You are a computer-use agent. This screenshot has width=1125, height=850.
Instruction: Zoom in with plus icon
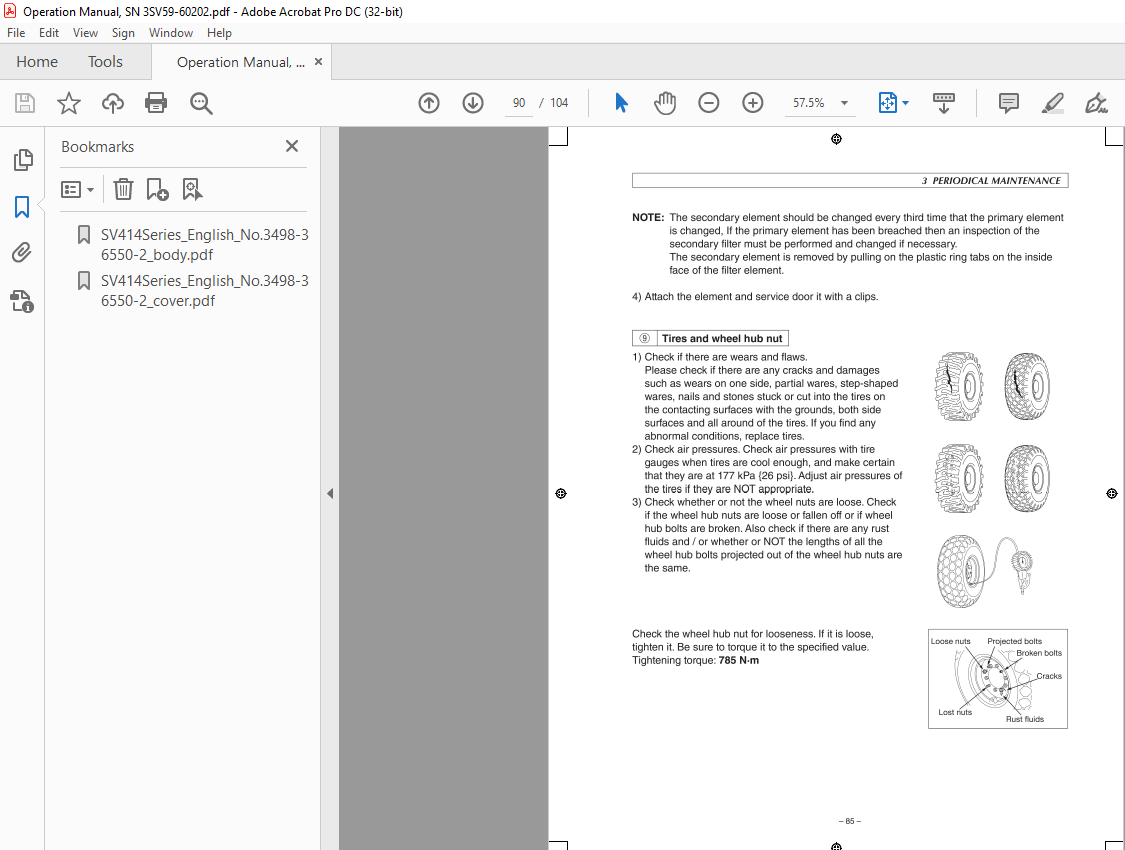[753, 103]
